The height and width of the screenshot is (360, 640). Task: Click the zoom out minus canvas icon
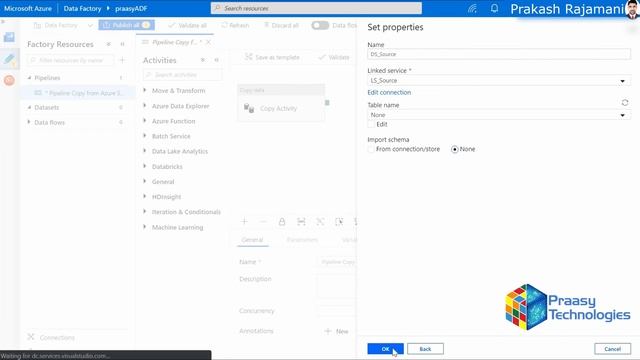[263, 222]
